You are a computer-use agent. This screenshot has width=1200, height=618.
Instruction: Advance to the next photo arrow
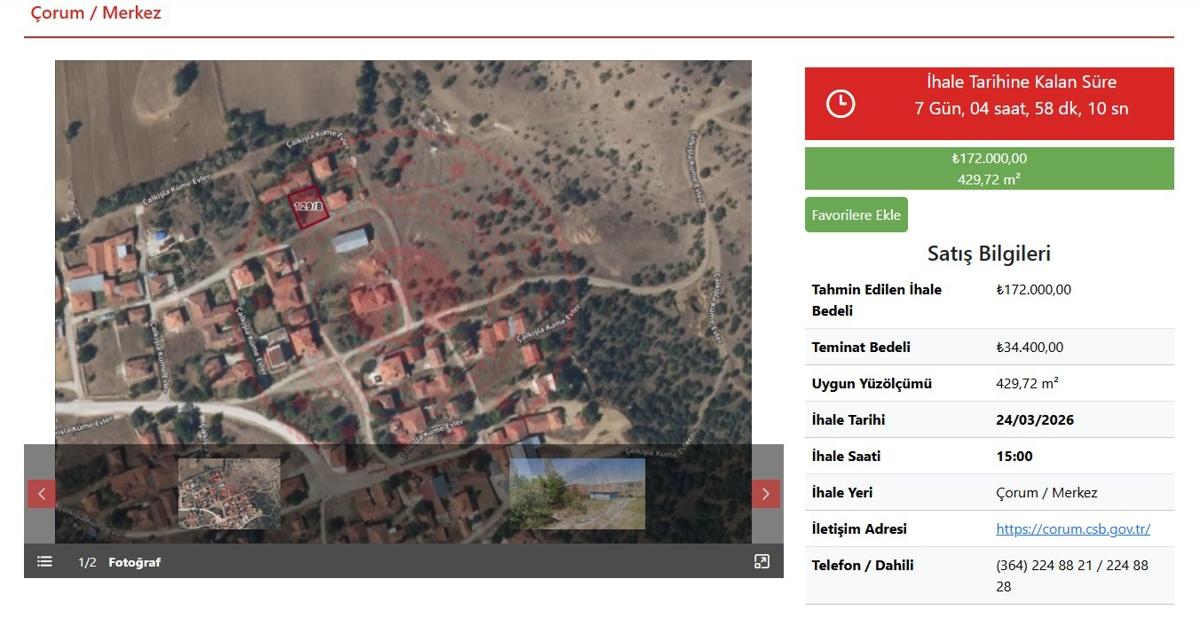coord(765,493)
